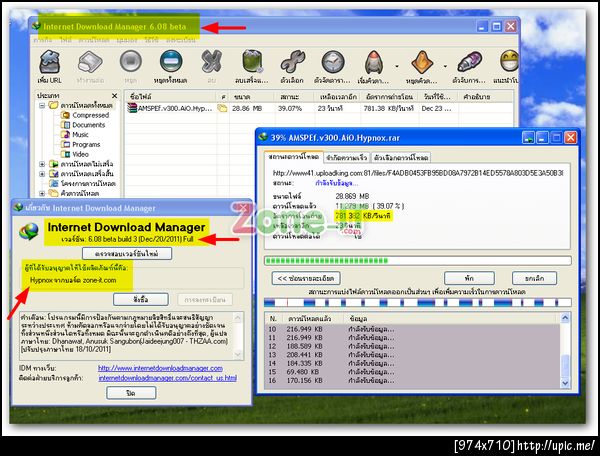Open the Grabber tool icon
Screen dimensions: 600x456
pos(469,62)
